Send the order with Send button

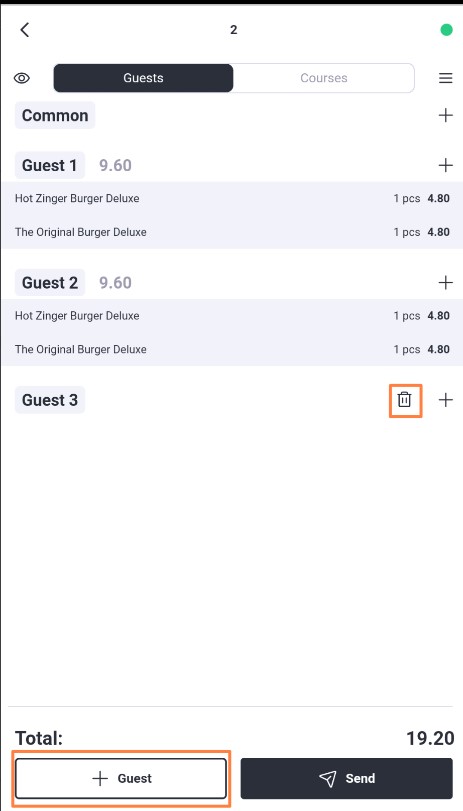coord(347,778)
